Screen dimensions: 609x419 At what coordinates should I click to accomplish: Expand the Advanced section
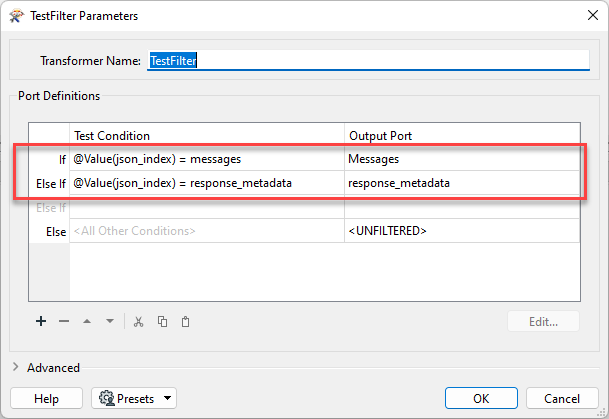pos(16,367)
